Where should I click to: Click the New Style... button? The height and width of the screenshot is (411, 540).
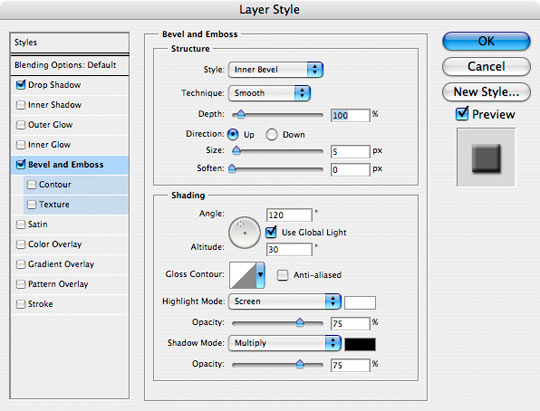pyautogui.click(x=486, y=92)
